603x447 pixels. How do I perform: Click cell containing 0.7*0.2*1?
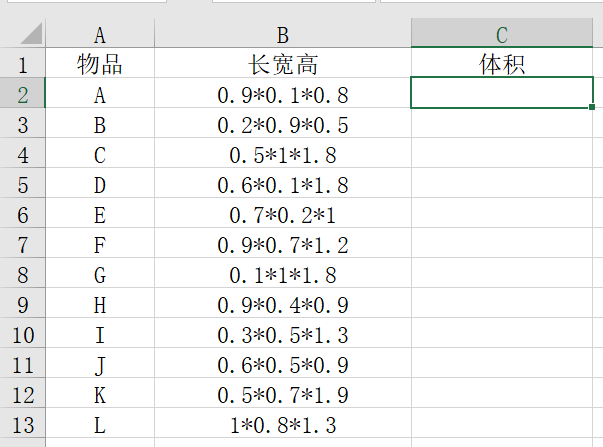pos(283,213)
